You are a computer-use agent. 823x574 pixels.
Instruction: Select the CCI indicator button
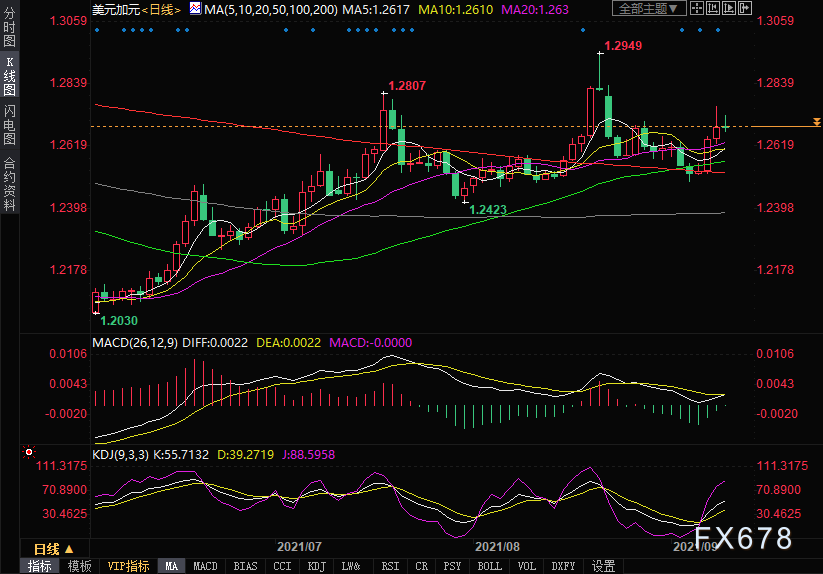(x=282, y=566)
